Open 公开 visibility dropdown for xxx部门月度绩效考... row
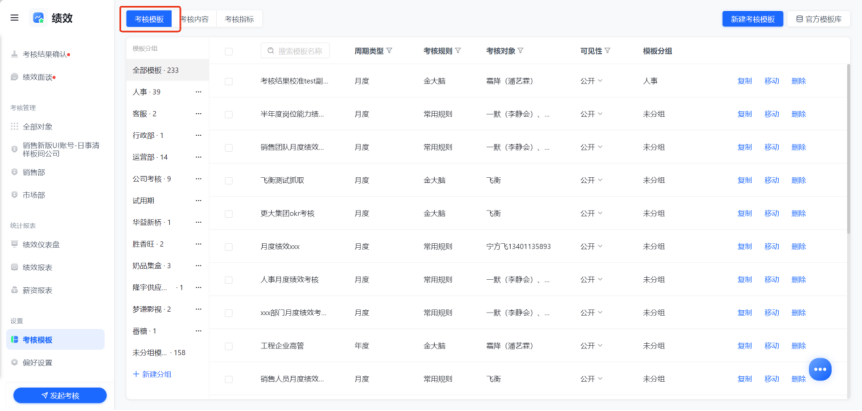 pyautogui.click(x=591, y=312)
